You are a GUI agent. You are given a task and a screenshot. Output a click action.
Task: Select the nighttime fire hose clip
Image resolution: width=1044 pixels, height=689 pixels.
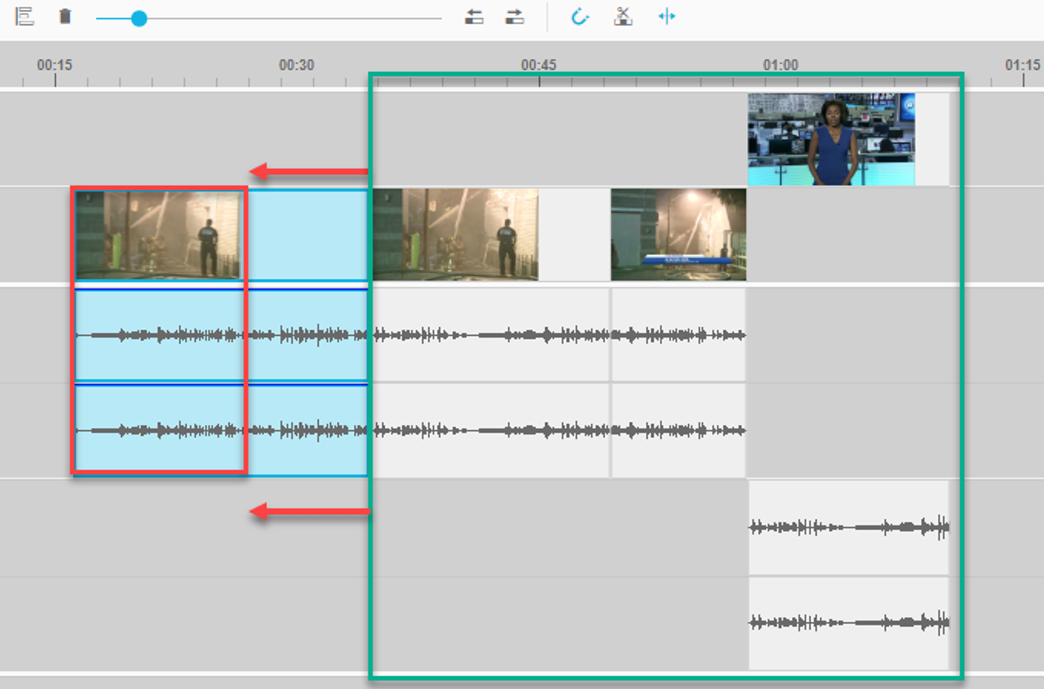(678, 232)
